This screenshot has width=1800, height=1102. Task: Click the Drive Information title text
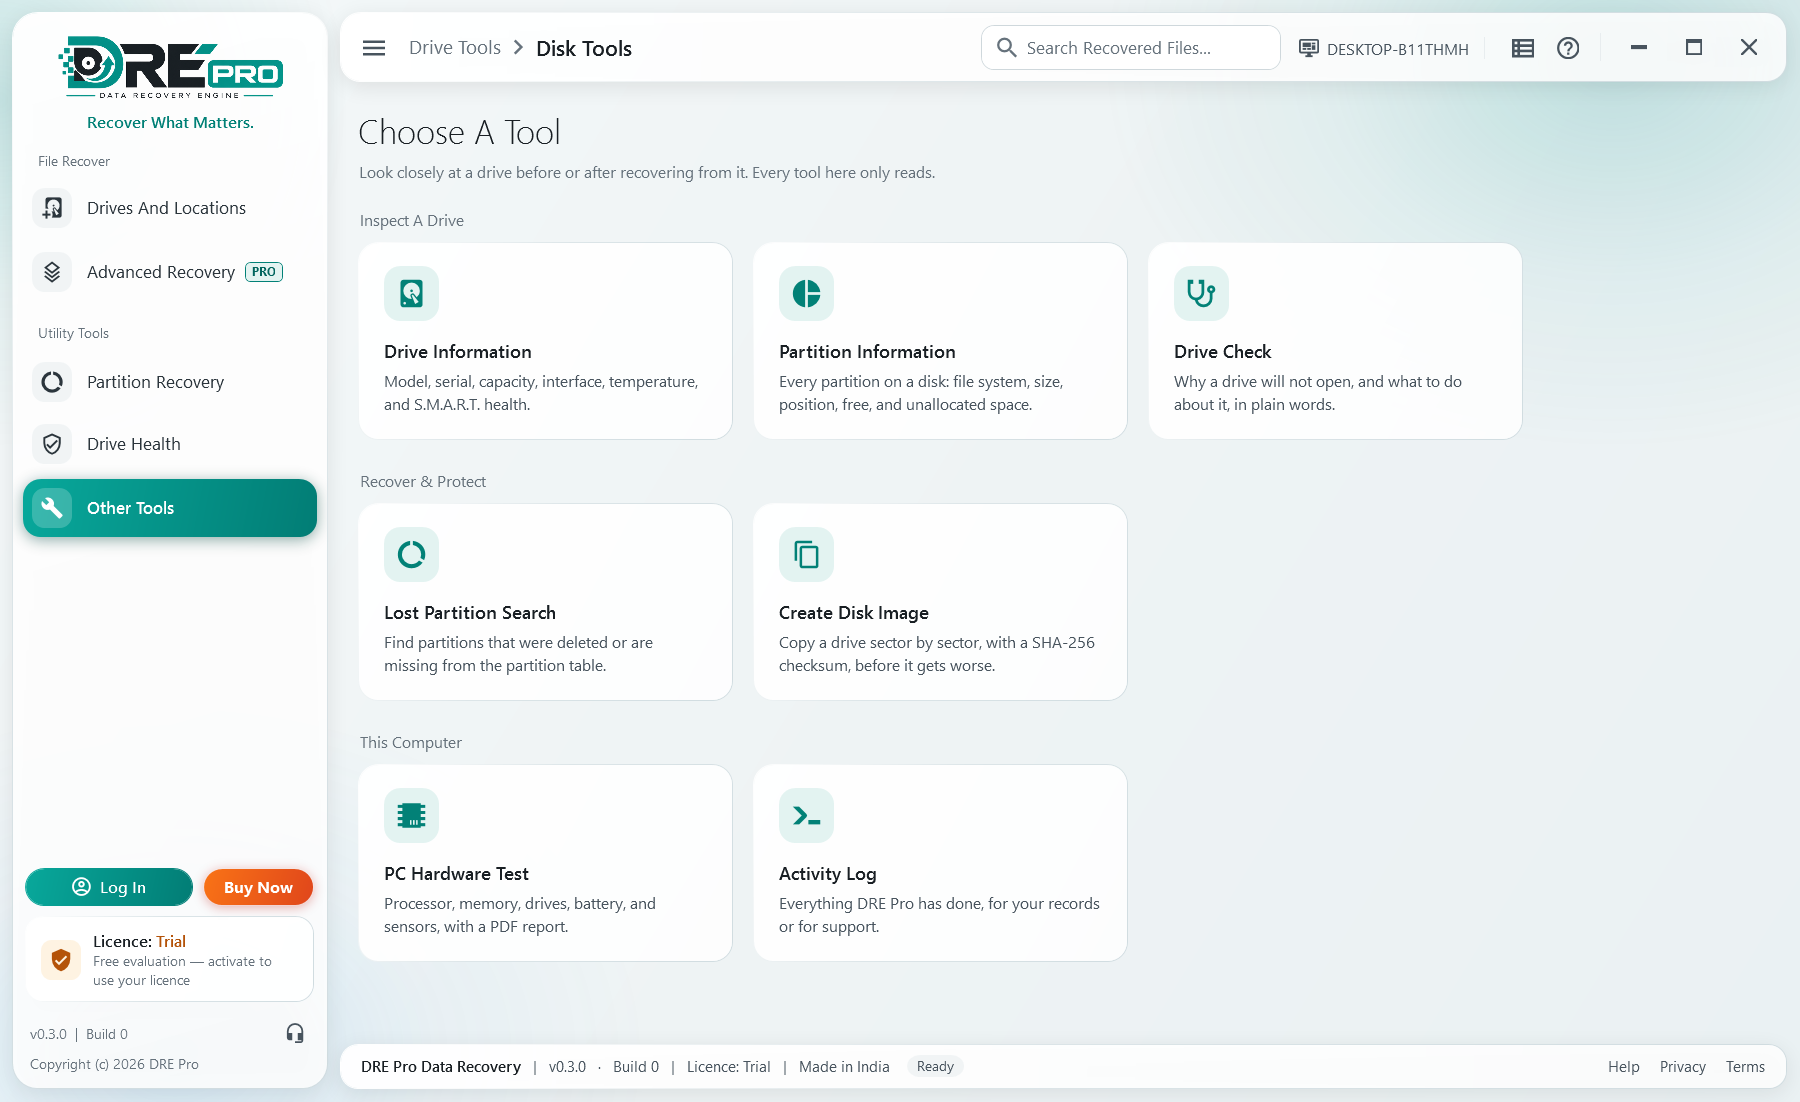pos(458,352)
